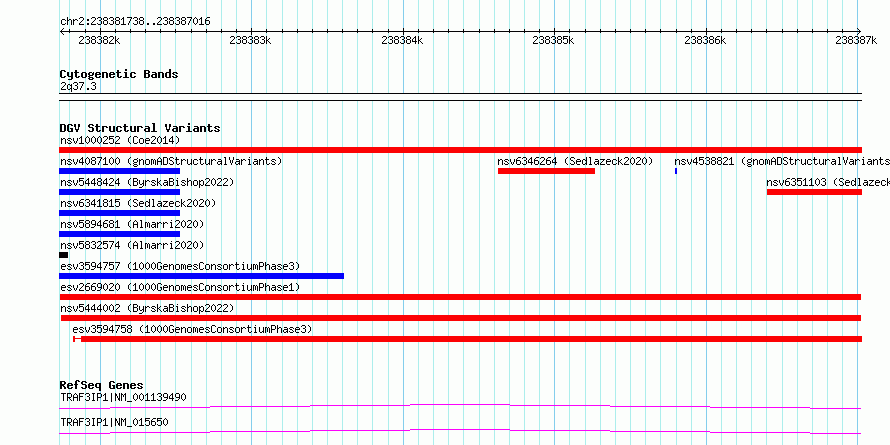Click the magenta track line of NM_015650
Image resolution: width=890 pixels, height=445 pixels.
[460, 431]
